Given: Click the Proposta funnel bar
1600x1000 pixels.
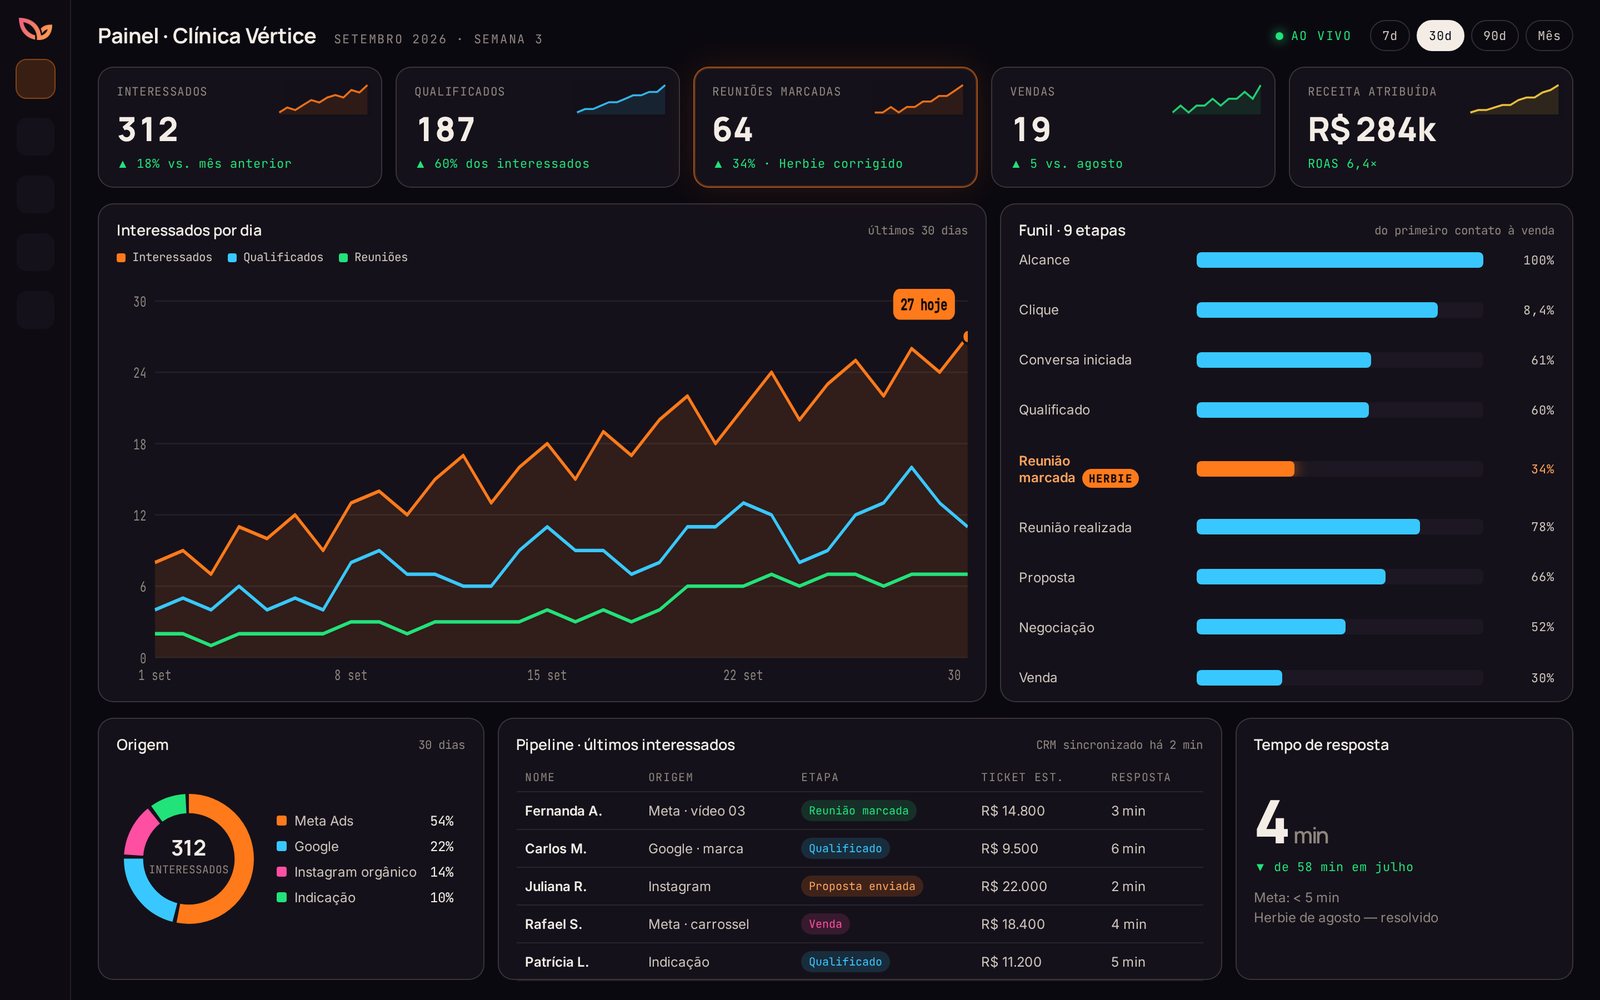Looking at the screenshot, I should (1291, 577).
